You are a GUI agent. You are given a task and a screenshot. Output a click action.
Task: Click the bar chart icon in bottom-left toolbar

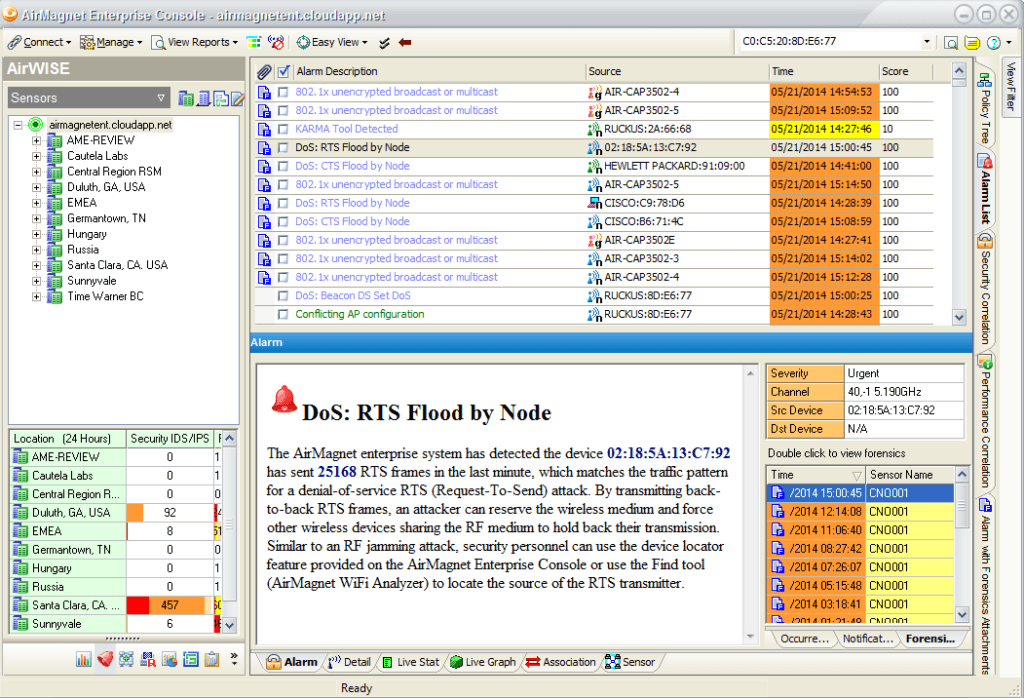click(x=84, y=659)
